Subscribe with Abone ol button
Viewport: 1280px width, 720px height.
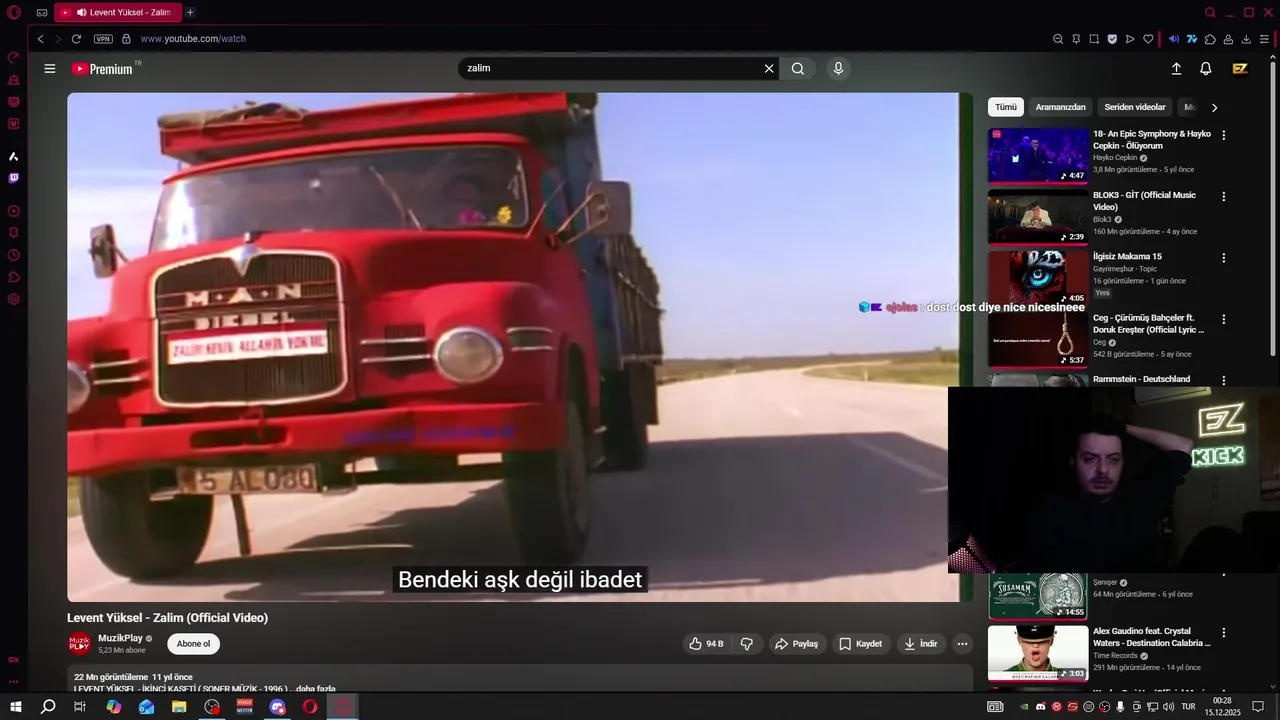pos(193,644)
